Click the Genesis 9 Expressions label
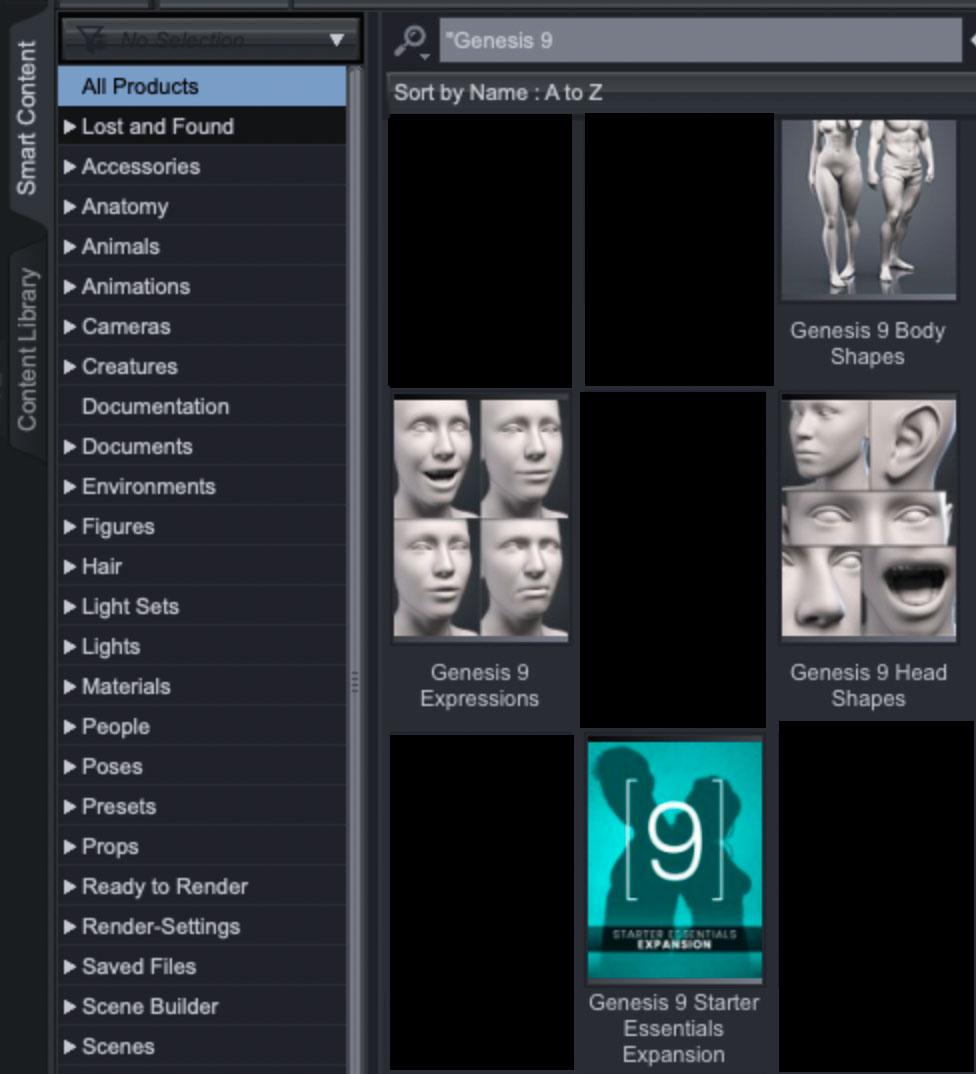Screen dimensions: 976x1074 479,685
